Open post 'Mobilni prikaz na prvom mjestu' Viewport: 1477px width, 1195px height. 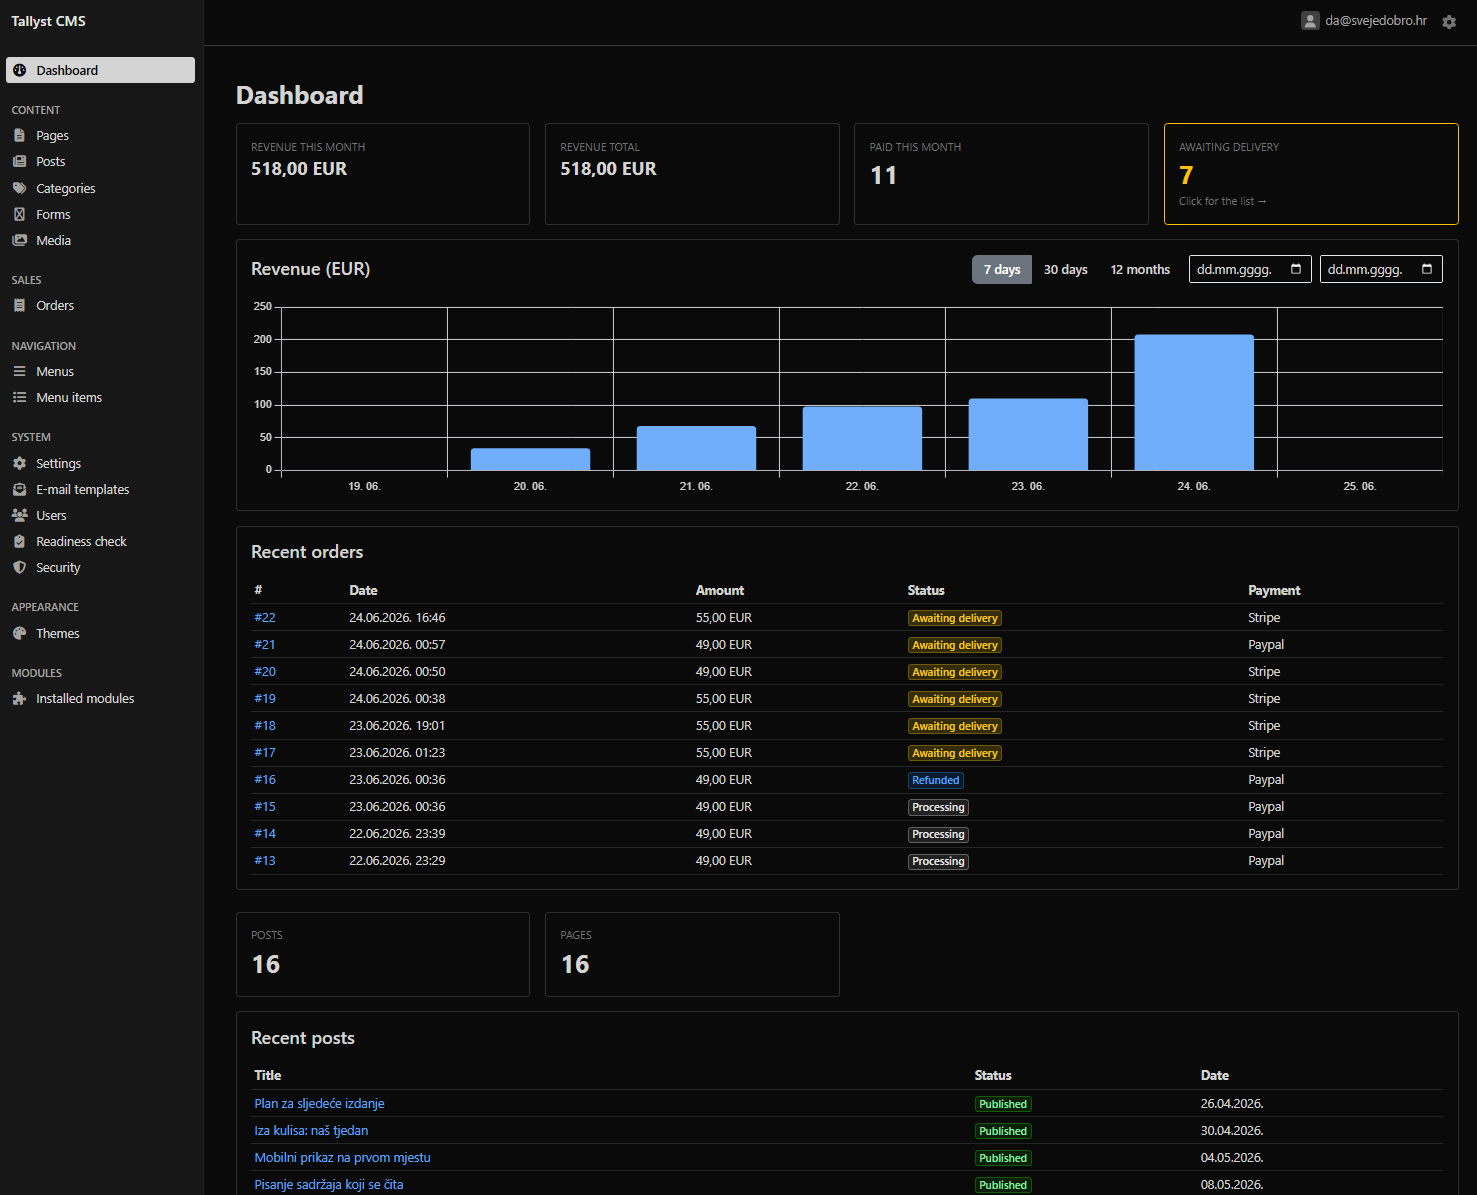coord(342,1158)
